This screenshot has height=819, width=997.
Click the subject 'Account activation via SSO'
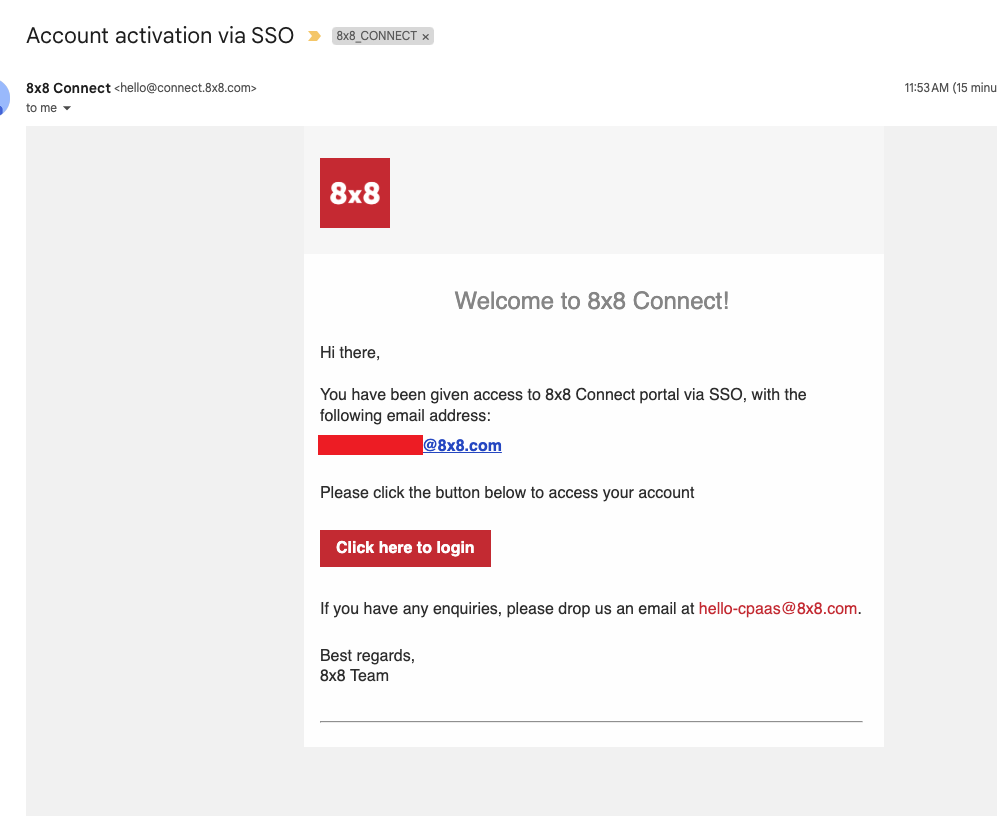pos(160,36)
